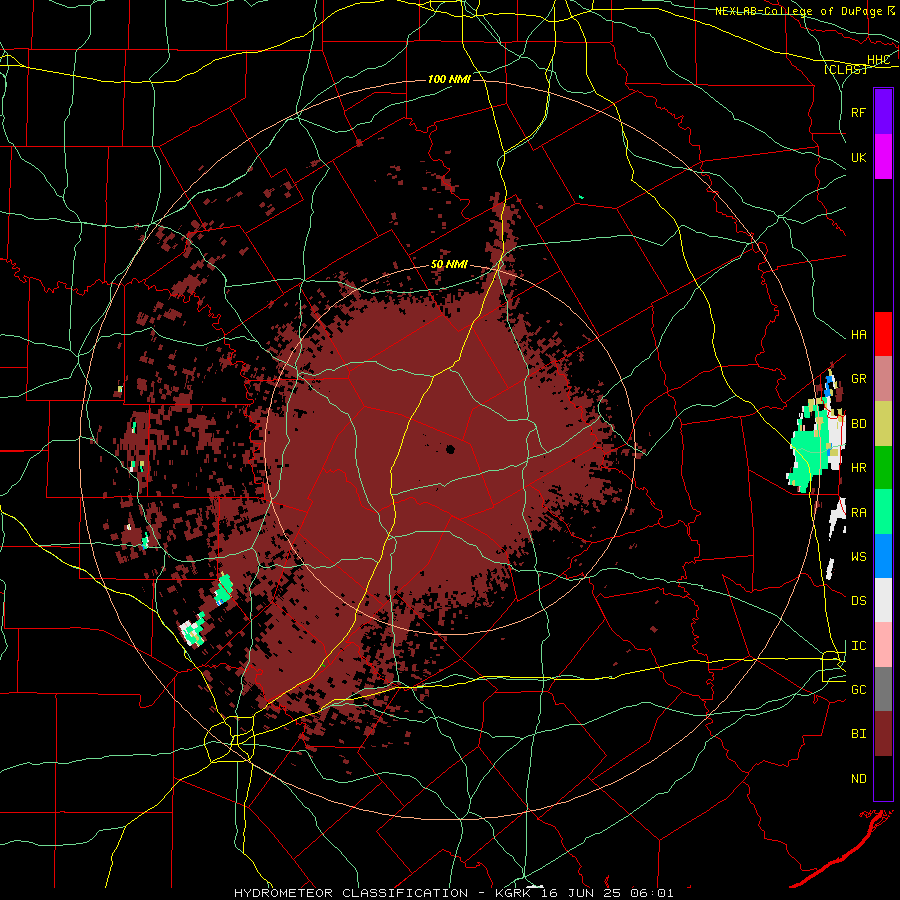This screenshot has width=900, height=900.
Task: Click the 06:01 timestamp
Action: [652, 893]
